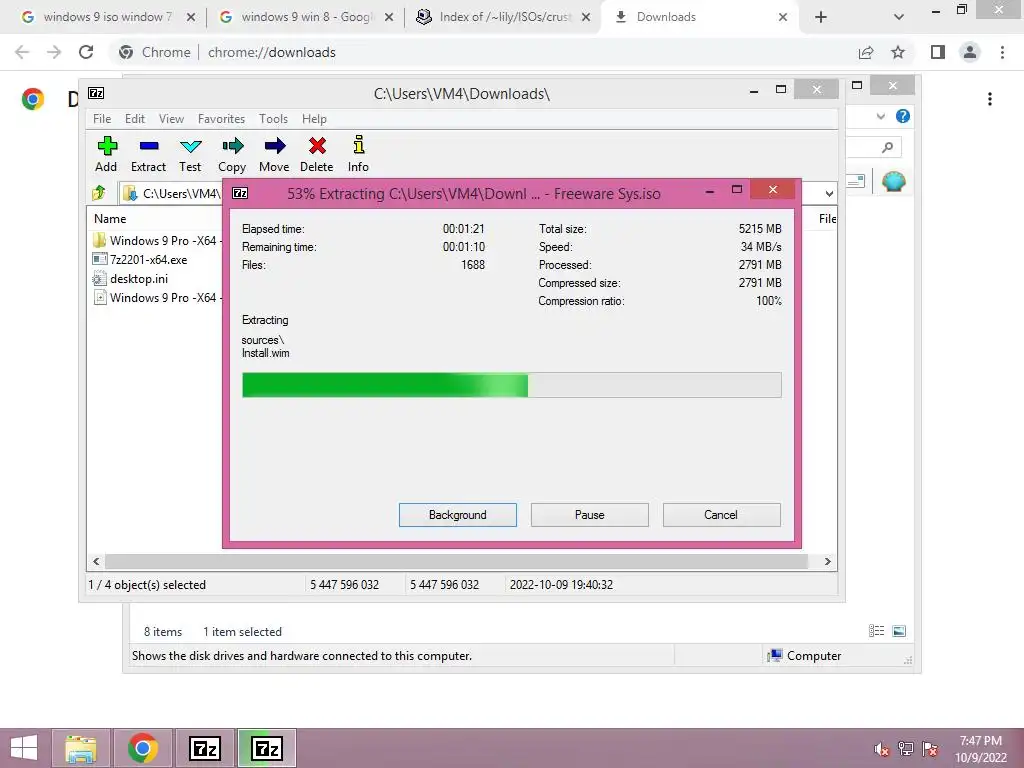Open Chrome tab search dropdown

pyautogui.click(x=899, y=17)
